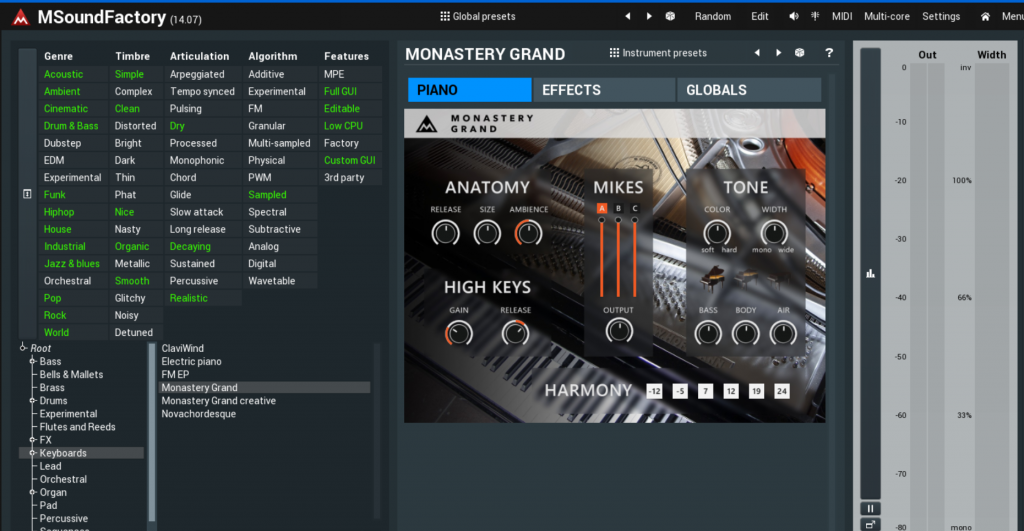Click the meter histogram icon
The height and width of the screenshot is (531, 1024).
tap(871, 273)
